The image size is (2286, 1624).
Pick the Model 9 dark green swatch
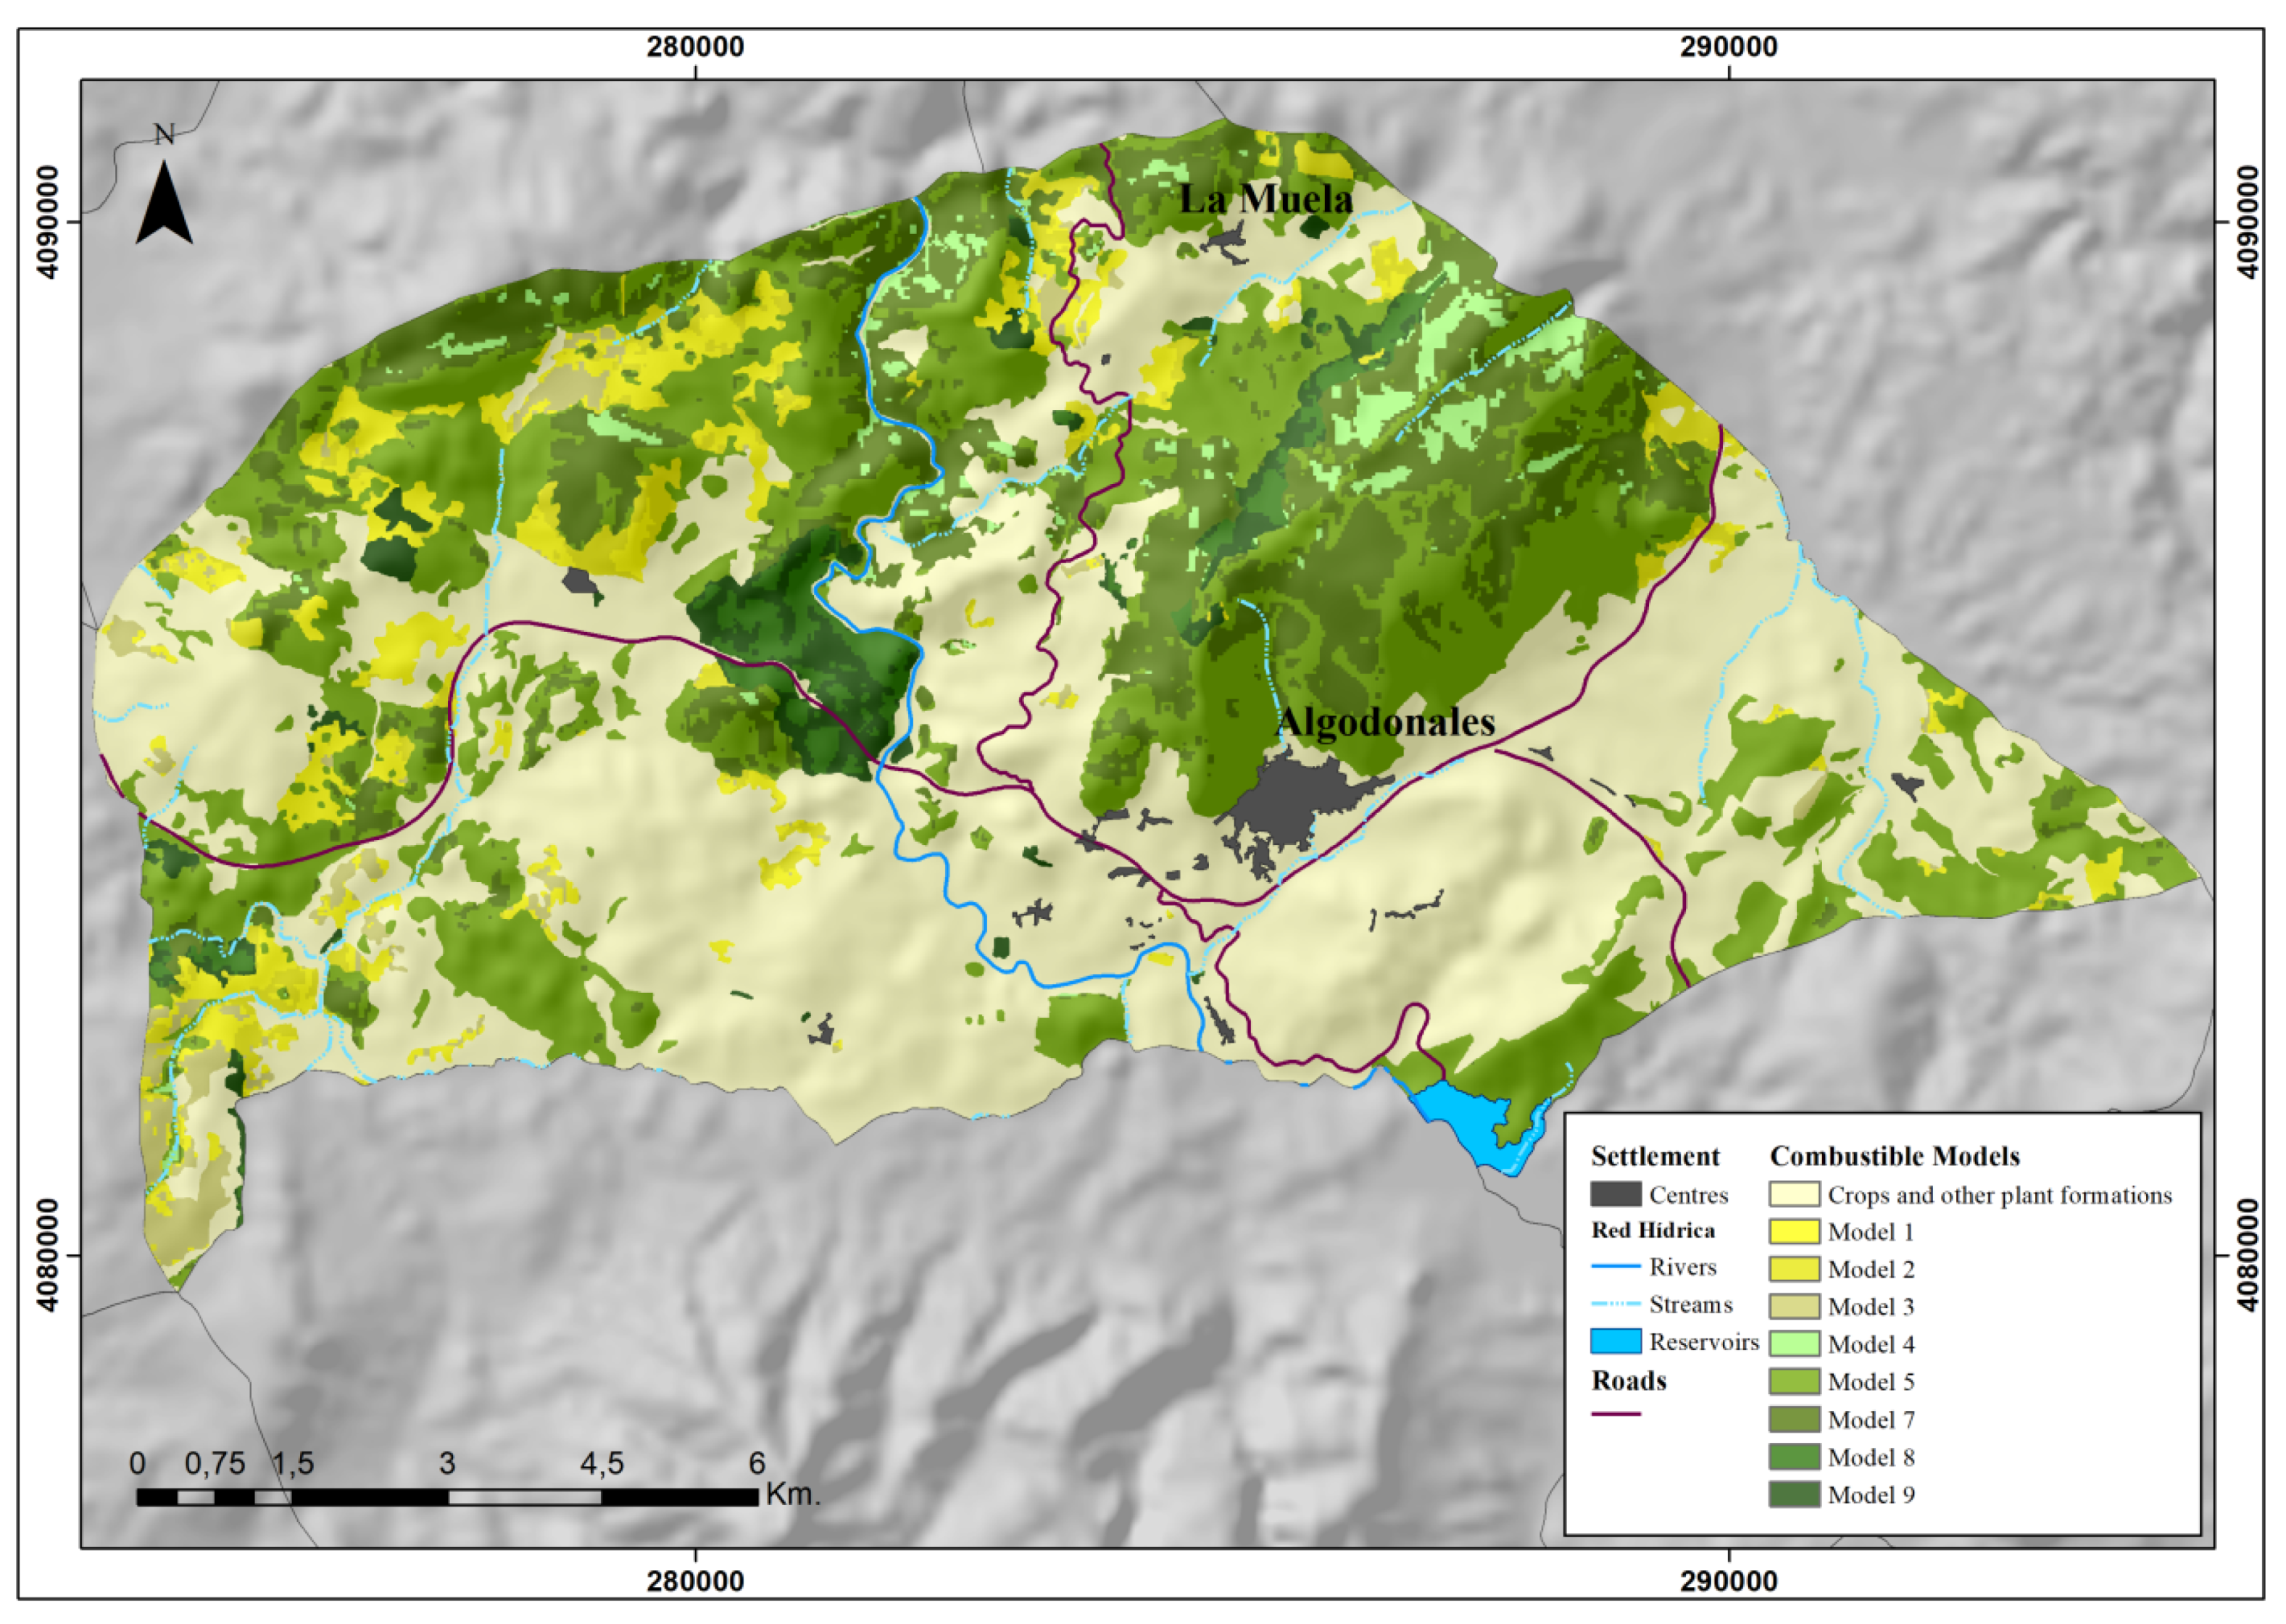(1794, 1495)
